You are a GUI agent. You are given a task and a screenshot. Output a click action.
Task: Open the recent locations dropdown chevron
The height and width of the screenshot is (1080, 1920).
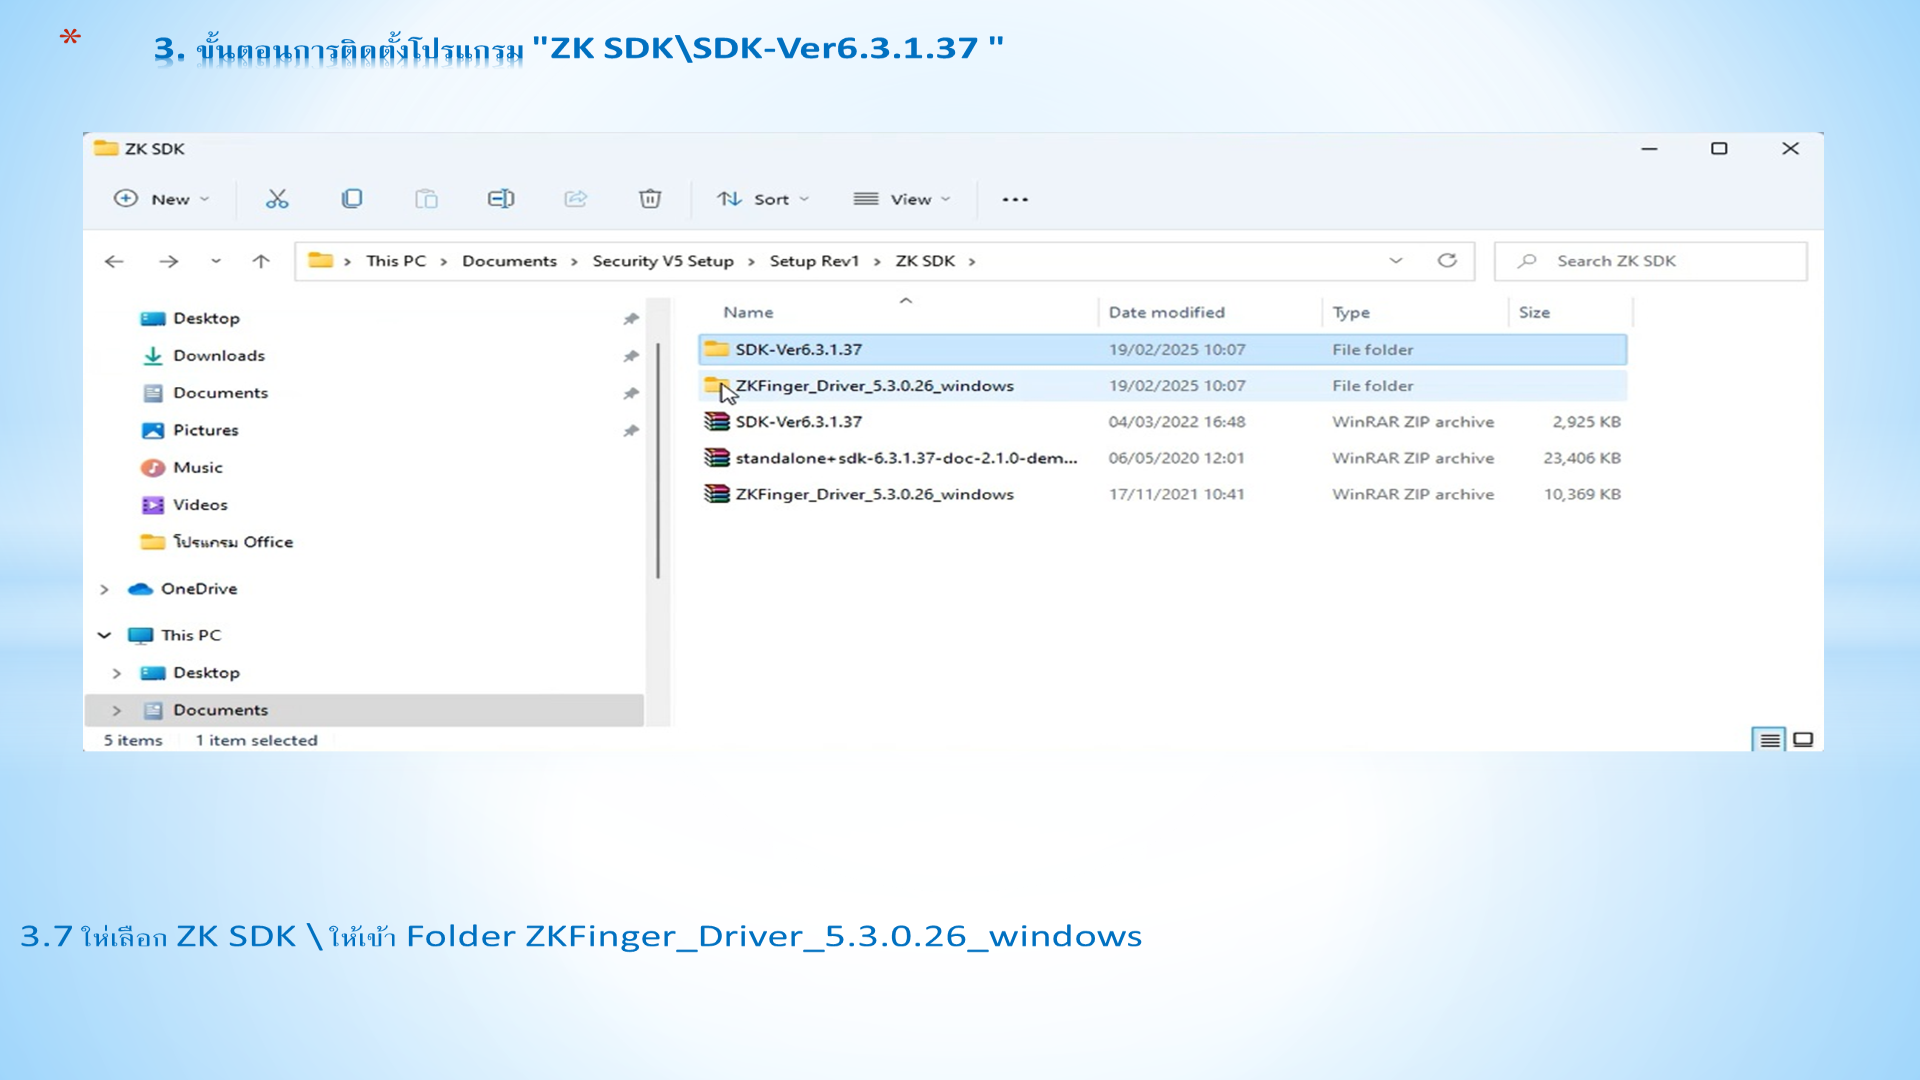(215, 261)
